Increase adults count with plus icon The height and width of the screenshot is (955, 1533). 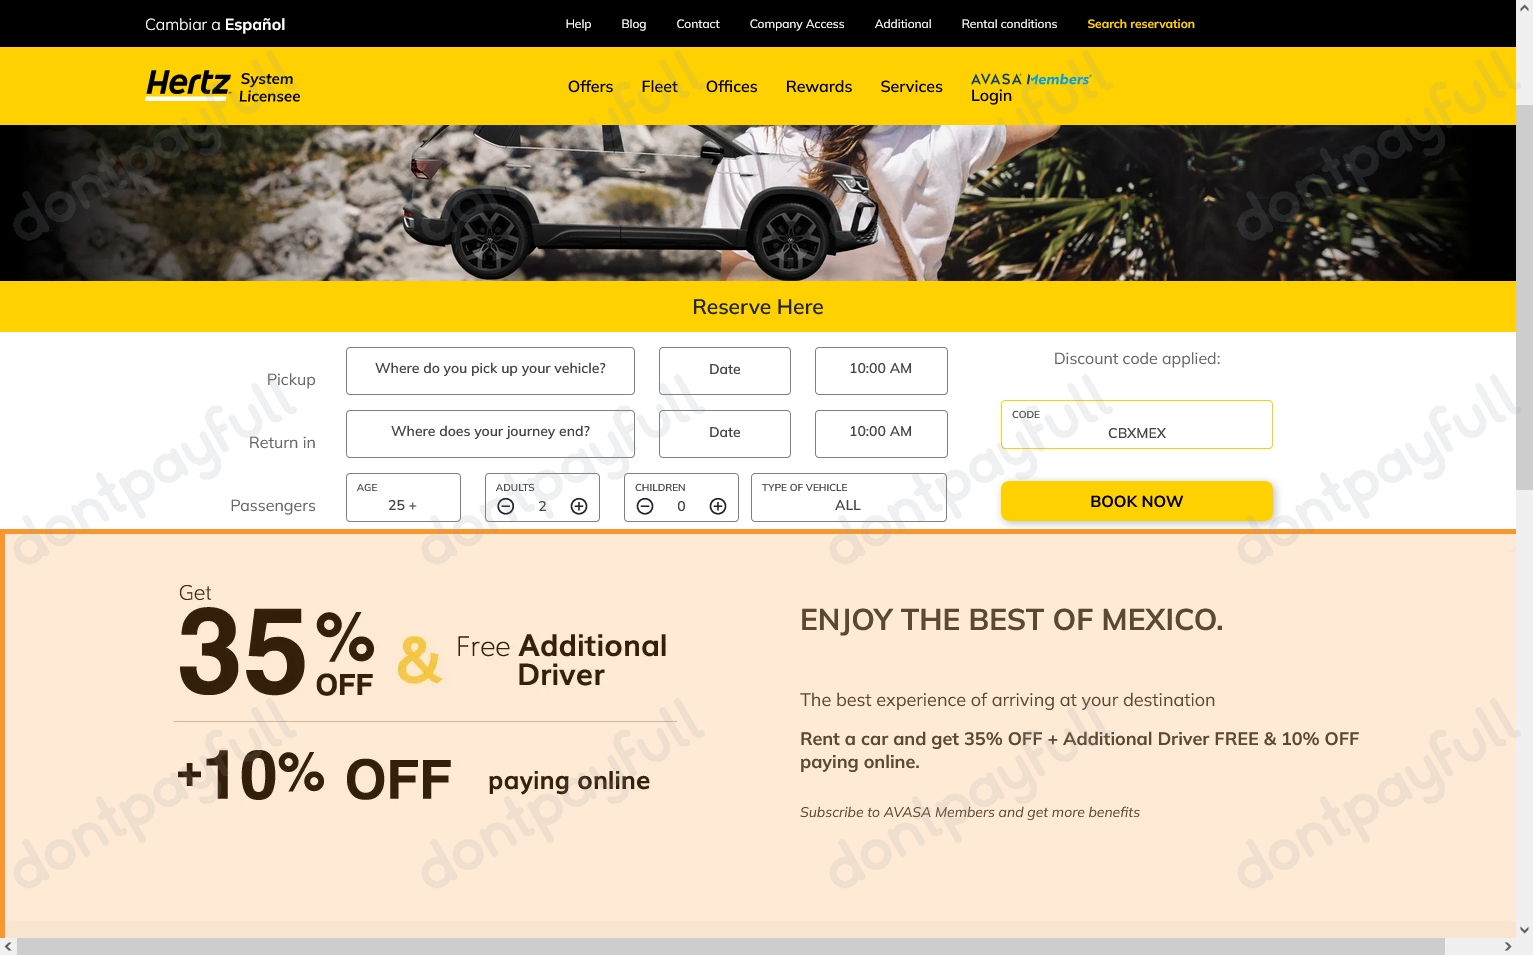579,506
